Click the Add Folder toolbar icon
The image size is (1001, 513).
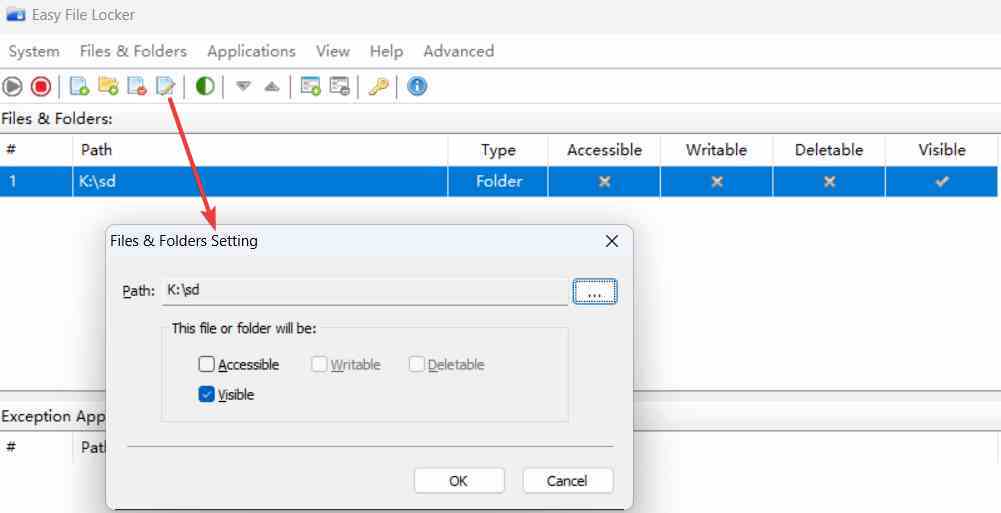pyautogui.click(x=109, y=86)
